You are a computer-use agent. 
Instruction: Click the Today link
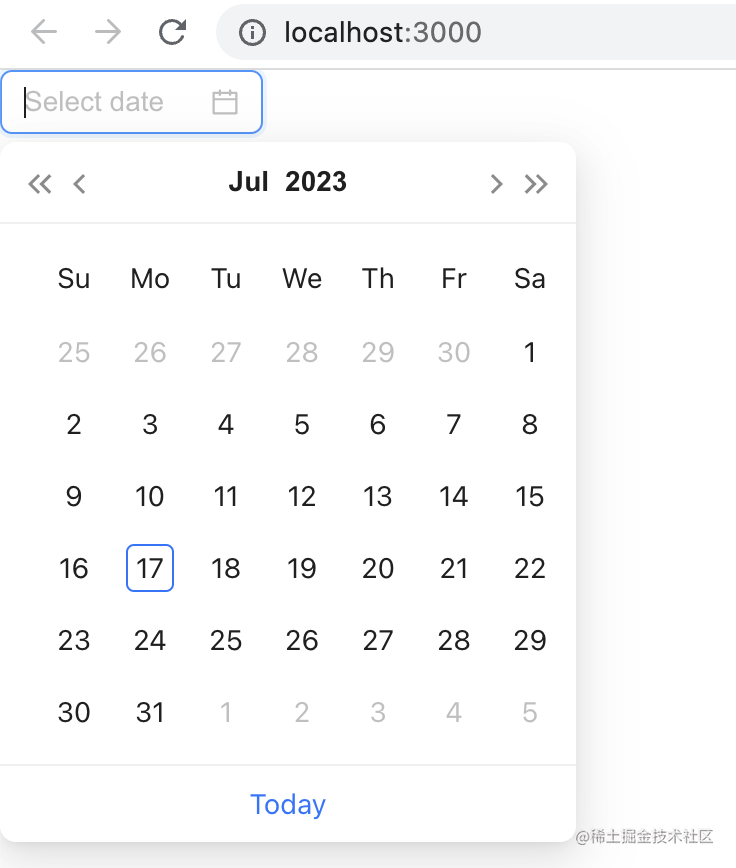(x=288, y=804)
